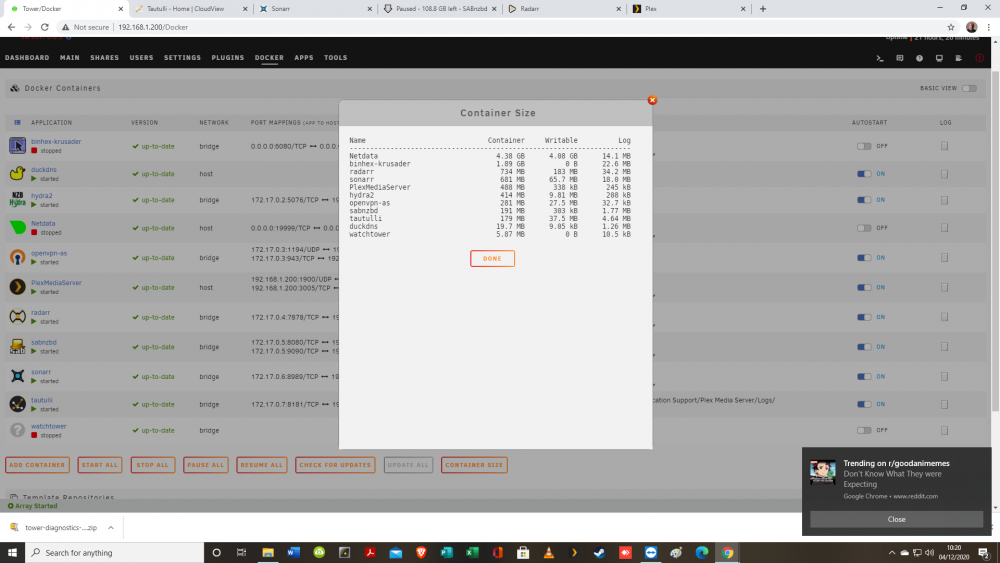
Task: Open the NZB Hydra container icon
Action: pyautogui.click(x=17, y=200)
